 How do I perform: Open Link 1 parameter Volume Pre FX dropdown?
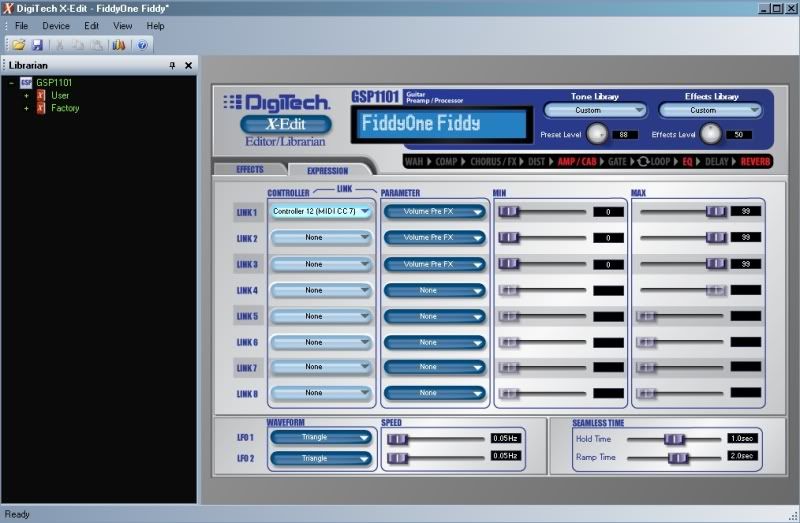[434, 211]
